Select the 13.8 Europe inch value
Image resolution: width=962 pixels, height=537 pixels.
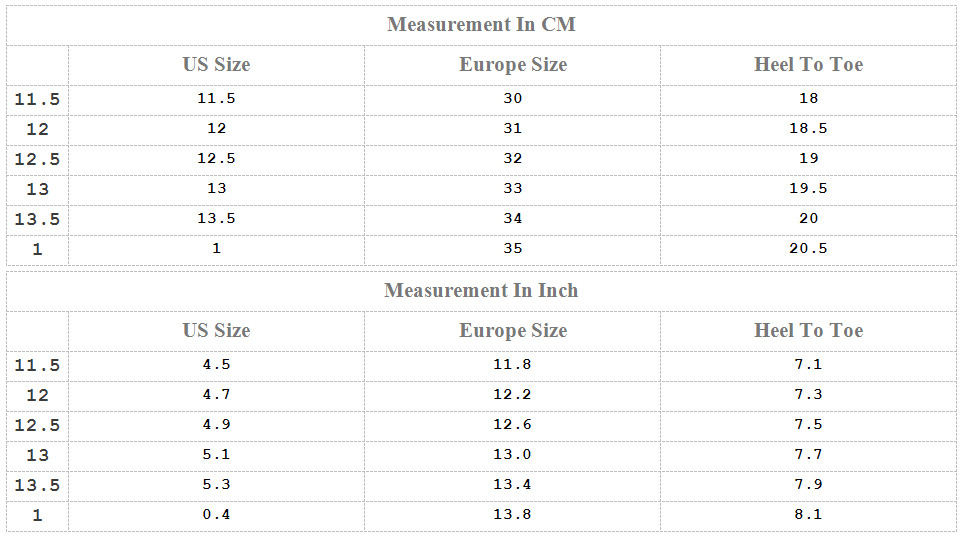pos(513,514)
